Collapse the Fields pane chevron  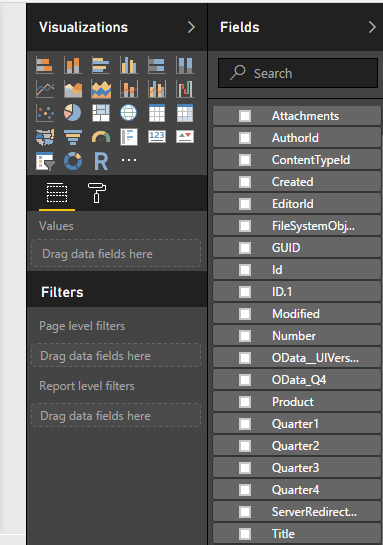coord(372,27)
